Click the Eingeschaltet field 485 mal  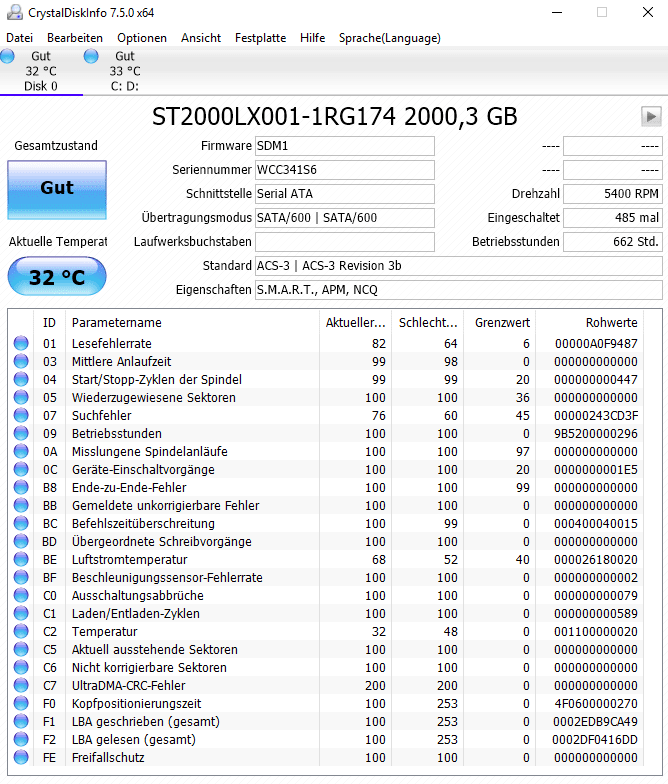612,218
